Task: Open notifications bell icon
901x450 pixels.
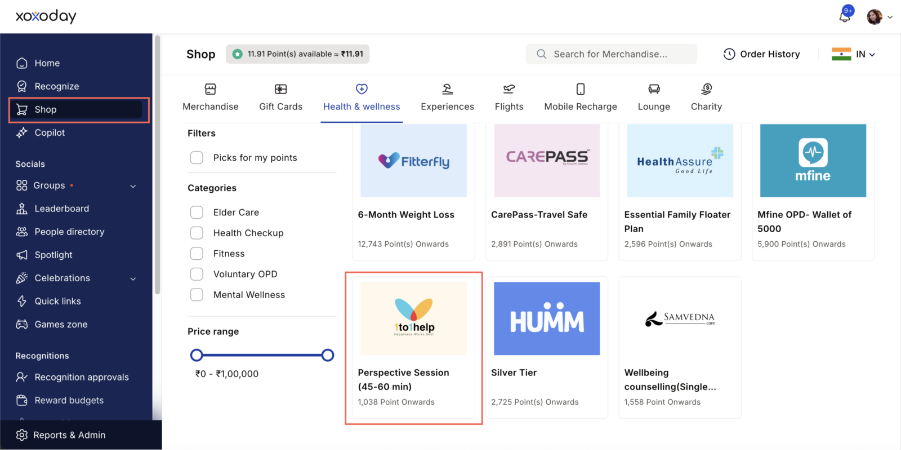Action: pos(844,16)
